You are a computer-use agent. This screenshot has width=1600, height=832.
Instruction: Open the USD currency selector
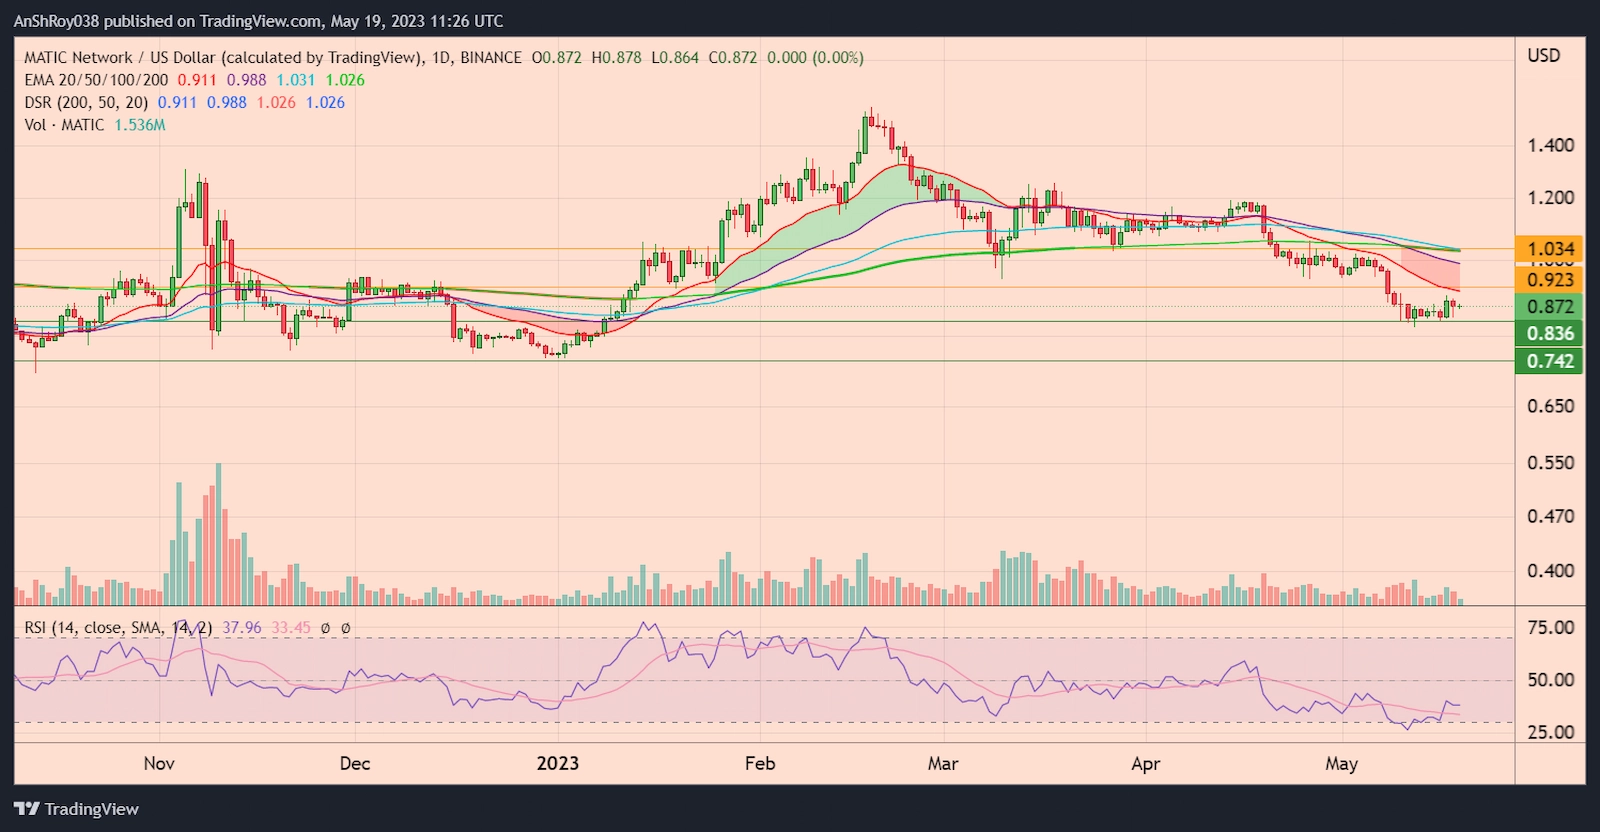coord(1543,56)
